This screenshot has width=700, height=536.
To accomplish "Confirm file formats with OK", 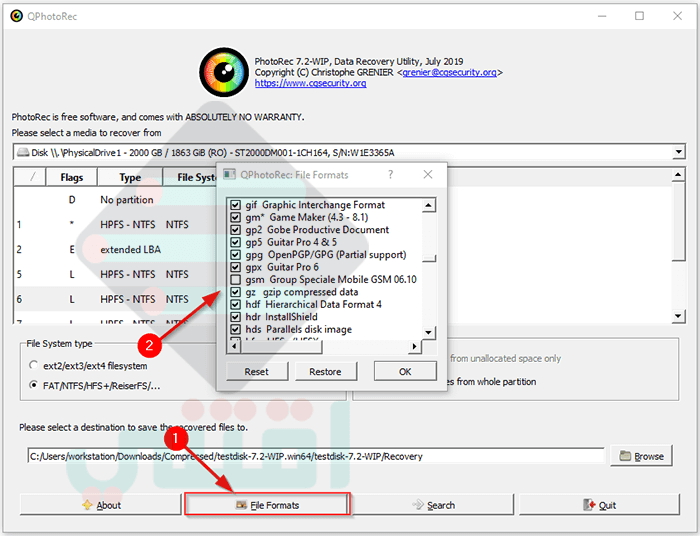I will (405, 371).
